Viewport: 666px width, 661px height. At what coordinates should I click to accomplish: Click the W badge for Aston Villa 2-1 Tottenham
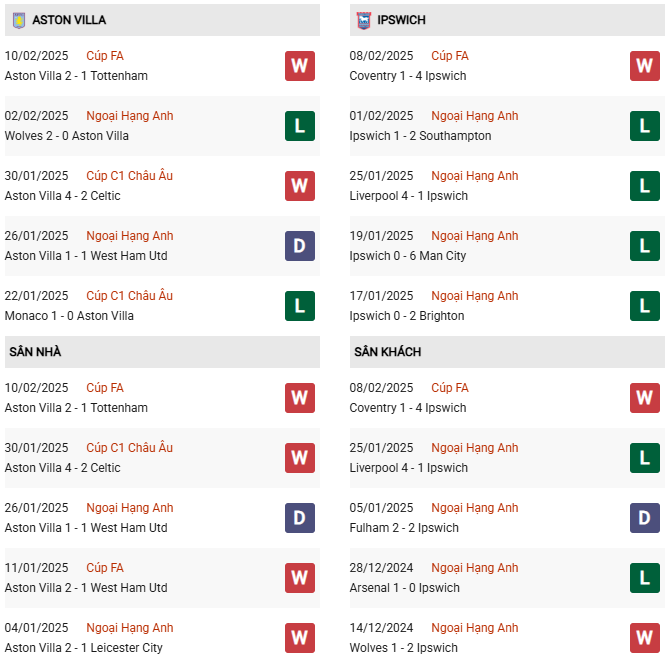click(x=299, y=66)
